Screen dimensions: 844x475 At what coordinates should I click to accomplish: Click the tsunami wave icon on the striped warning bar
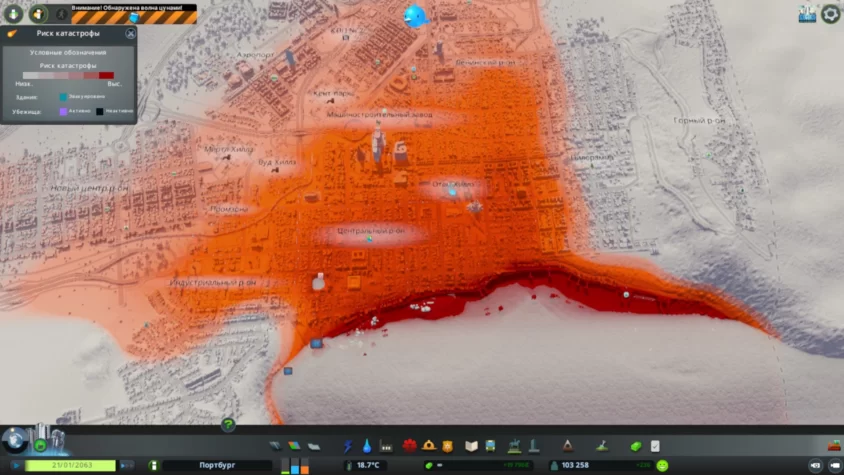(x=135, y=18)
